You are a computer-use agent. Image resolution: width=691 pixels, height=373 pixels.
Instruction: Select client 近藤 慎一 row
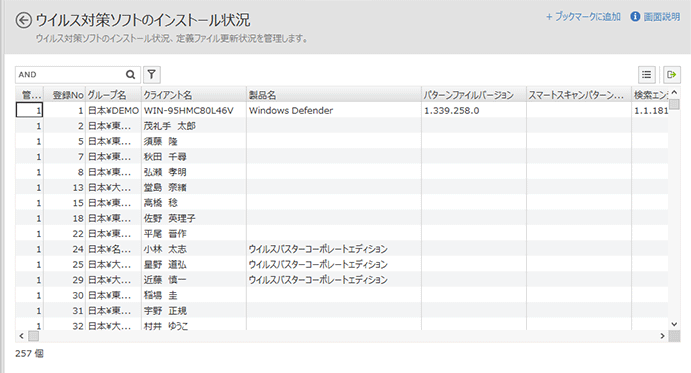(193, 280)
